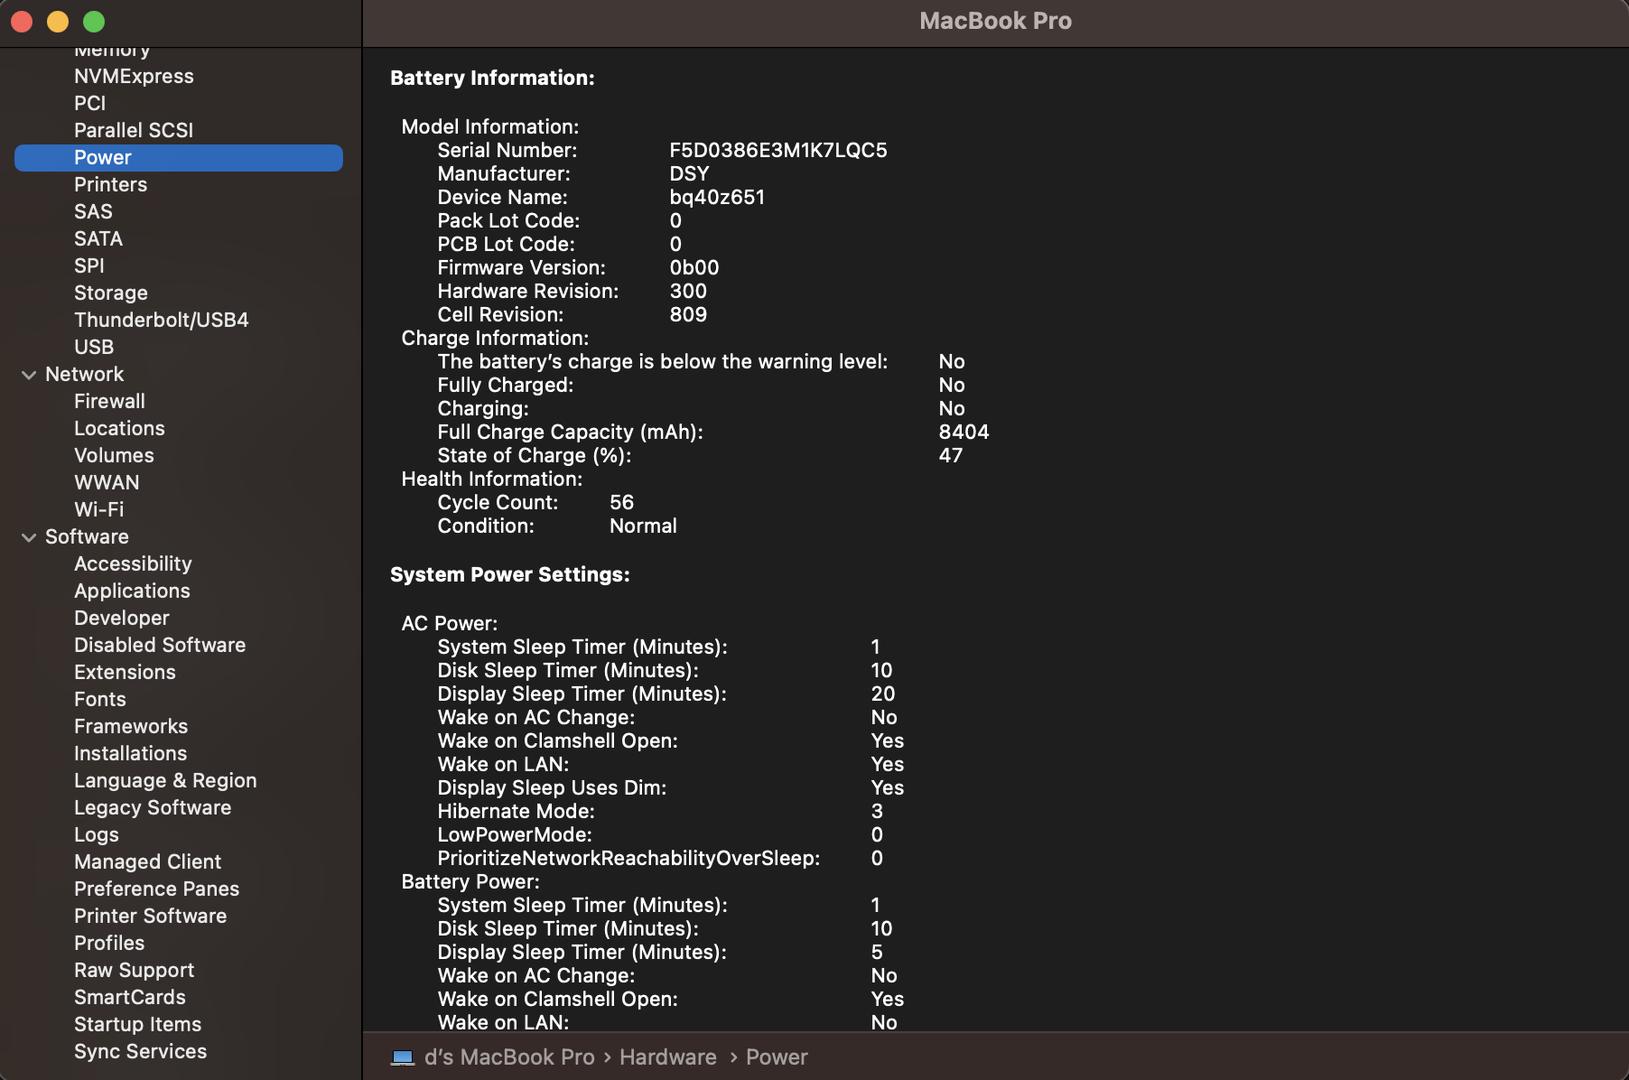1629x1080 pixels.
Task: Show Startup Items entry
Action: click(138, 1023)
